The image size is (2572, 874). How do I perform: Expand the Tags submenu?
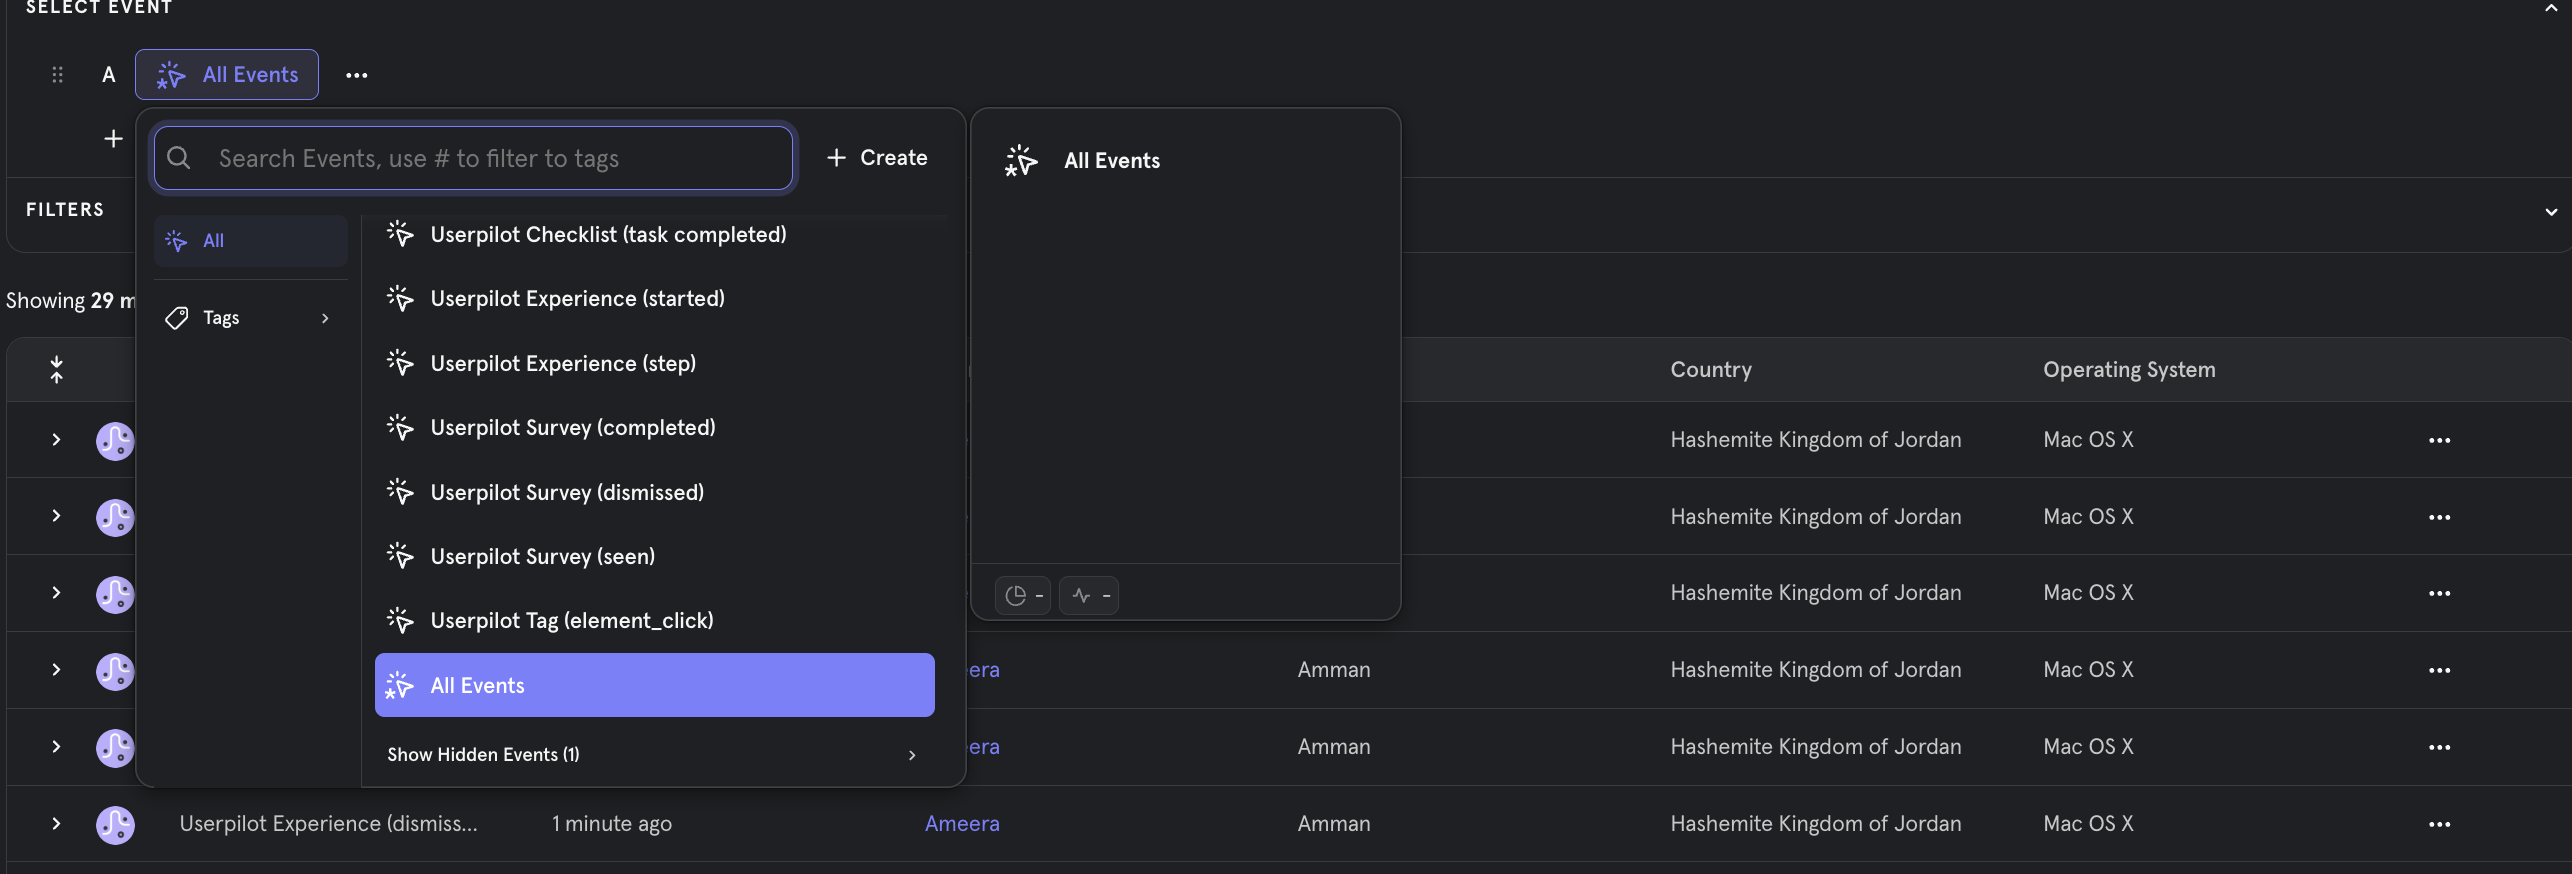click(250, 318)
